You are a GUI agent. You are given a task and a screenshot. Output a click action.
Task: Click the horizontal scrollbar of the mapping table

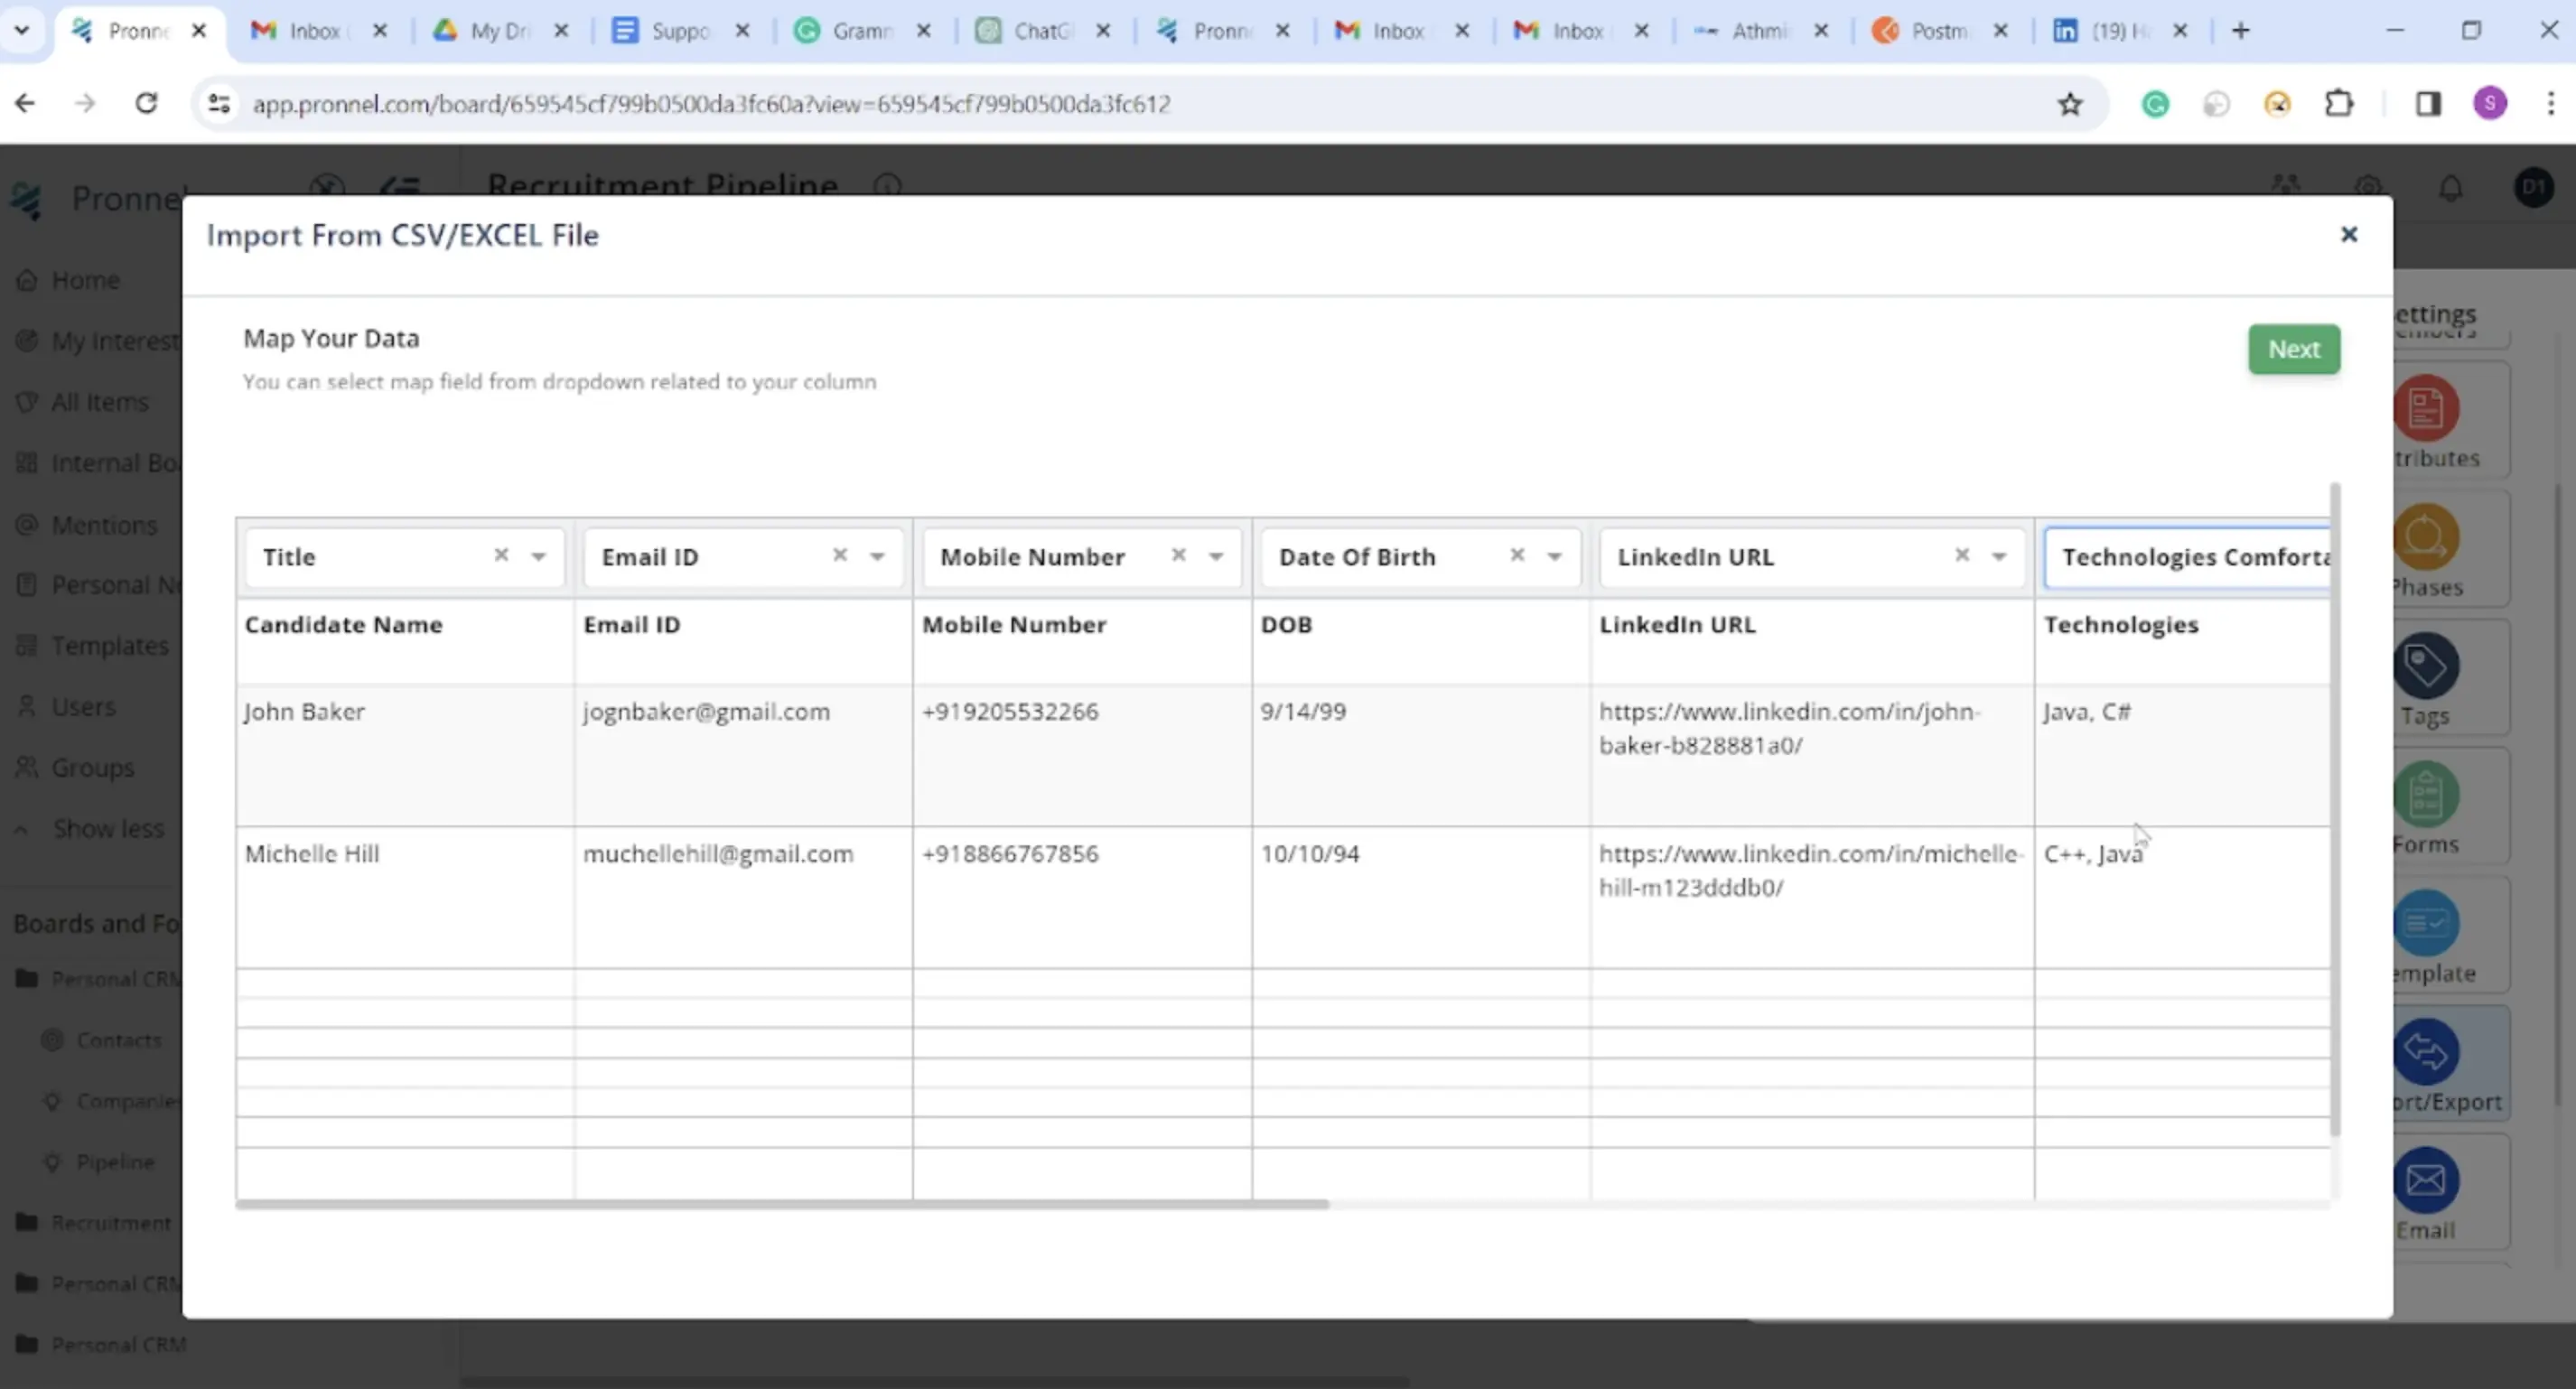782,1204
